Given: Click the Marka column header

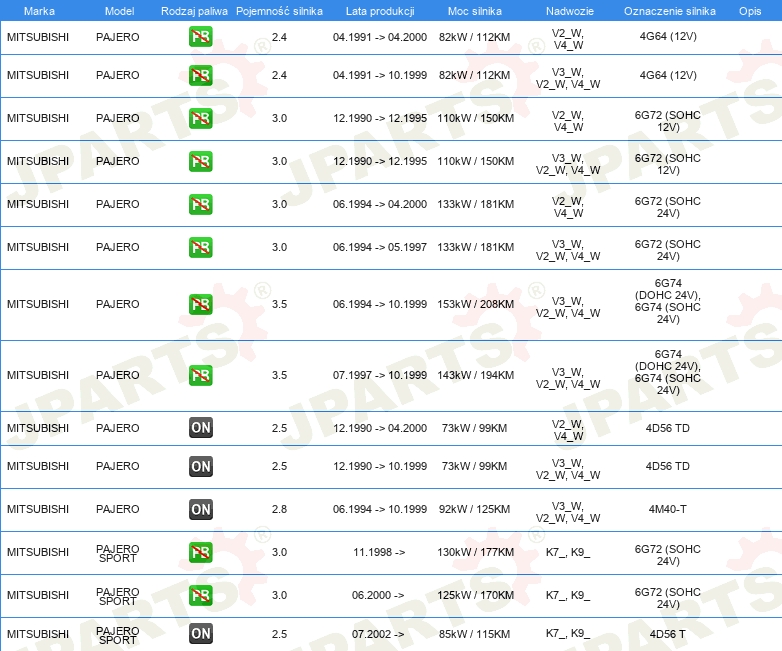Looking at the screenshot, I should pos(39,11).
